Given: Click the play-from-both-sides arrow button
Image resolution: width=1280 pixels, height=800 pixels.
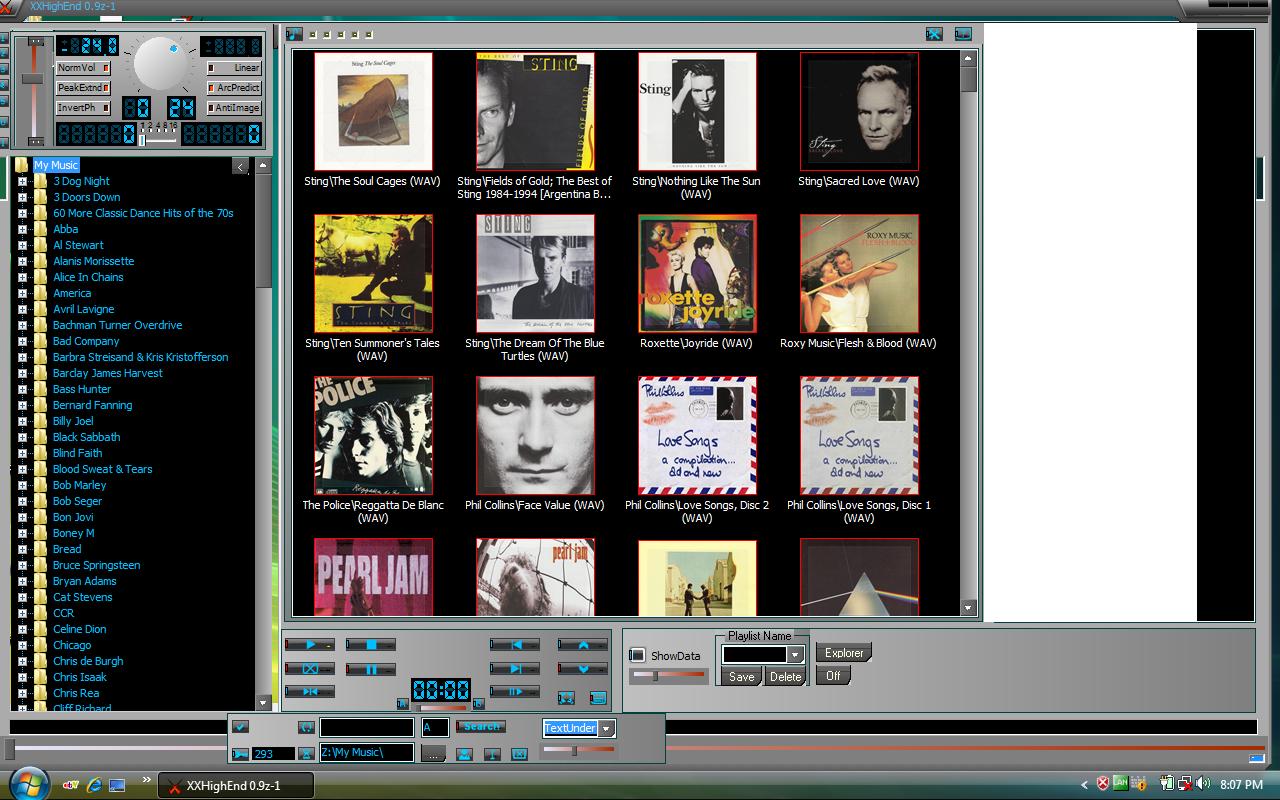Looking at the screenshot, I should coord(310,692).
